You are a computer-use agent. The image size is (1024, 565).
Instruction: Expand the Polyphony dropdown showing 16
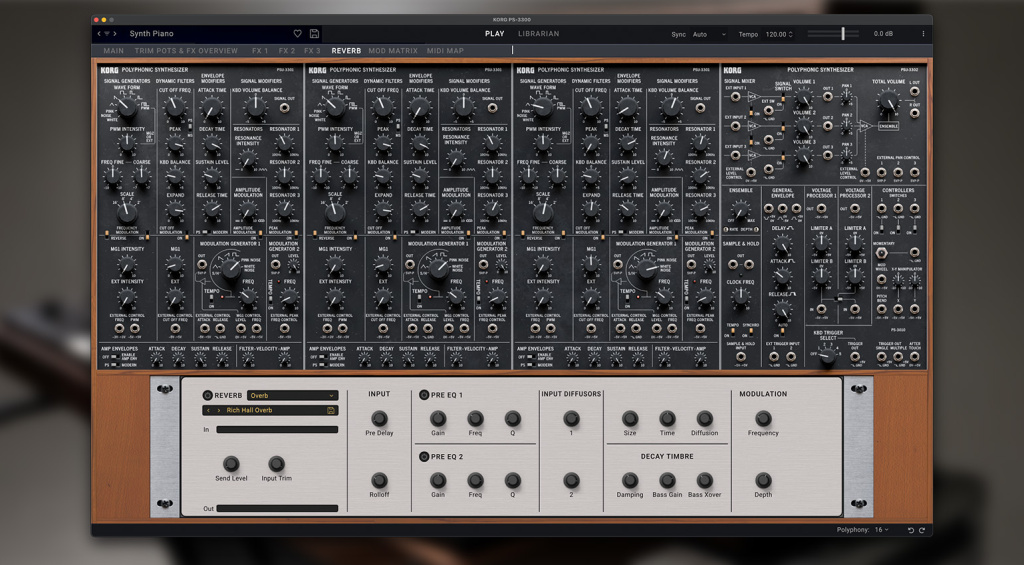881,529
